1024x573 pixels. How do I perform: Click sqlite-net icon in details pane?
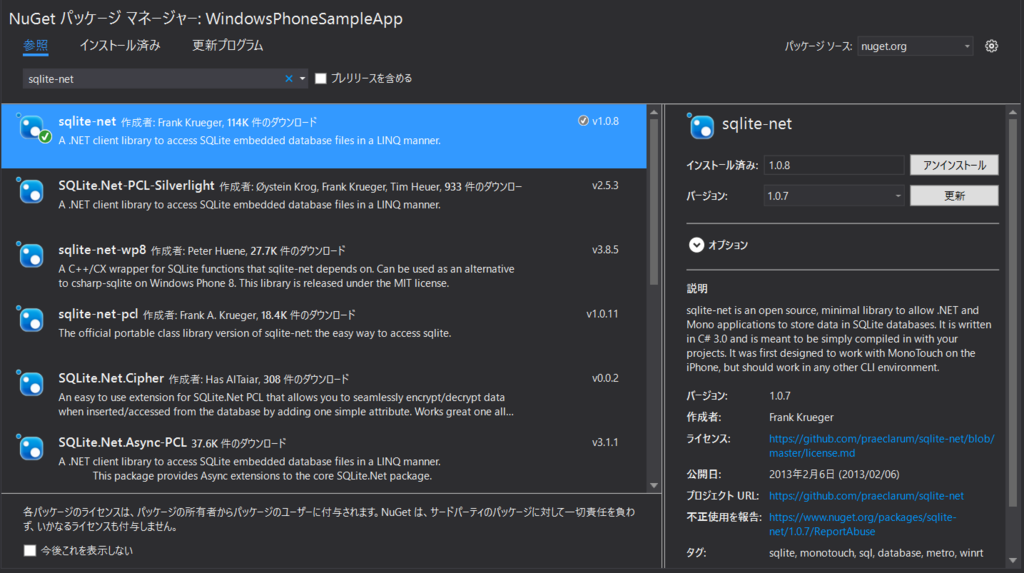pos(701,125)
